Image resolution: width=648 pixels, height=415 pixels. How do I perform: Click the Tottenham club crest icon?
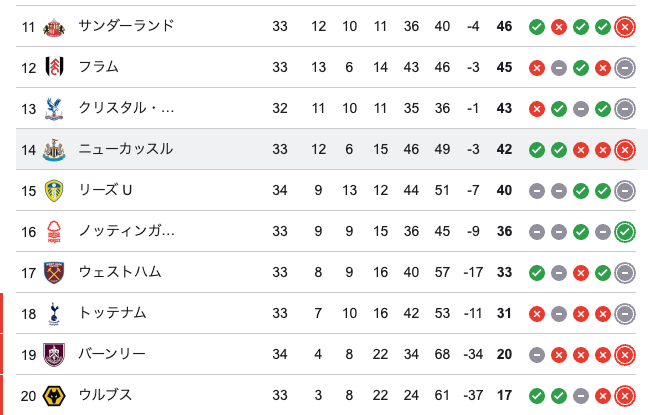54,314
